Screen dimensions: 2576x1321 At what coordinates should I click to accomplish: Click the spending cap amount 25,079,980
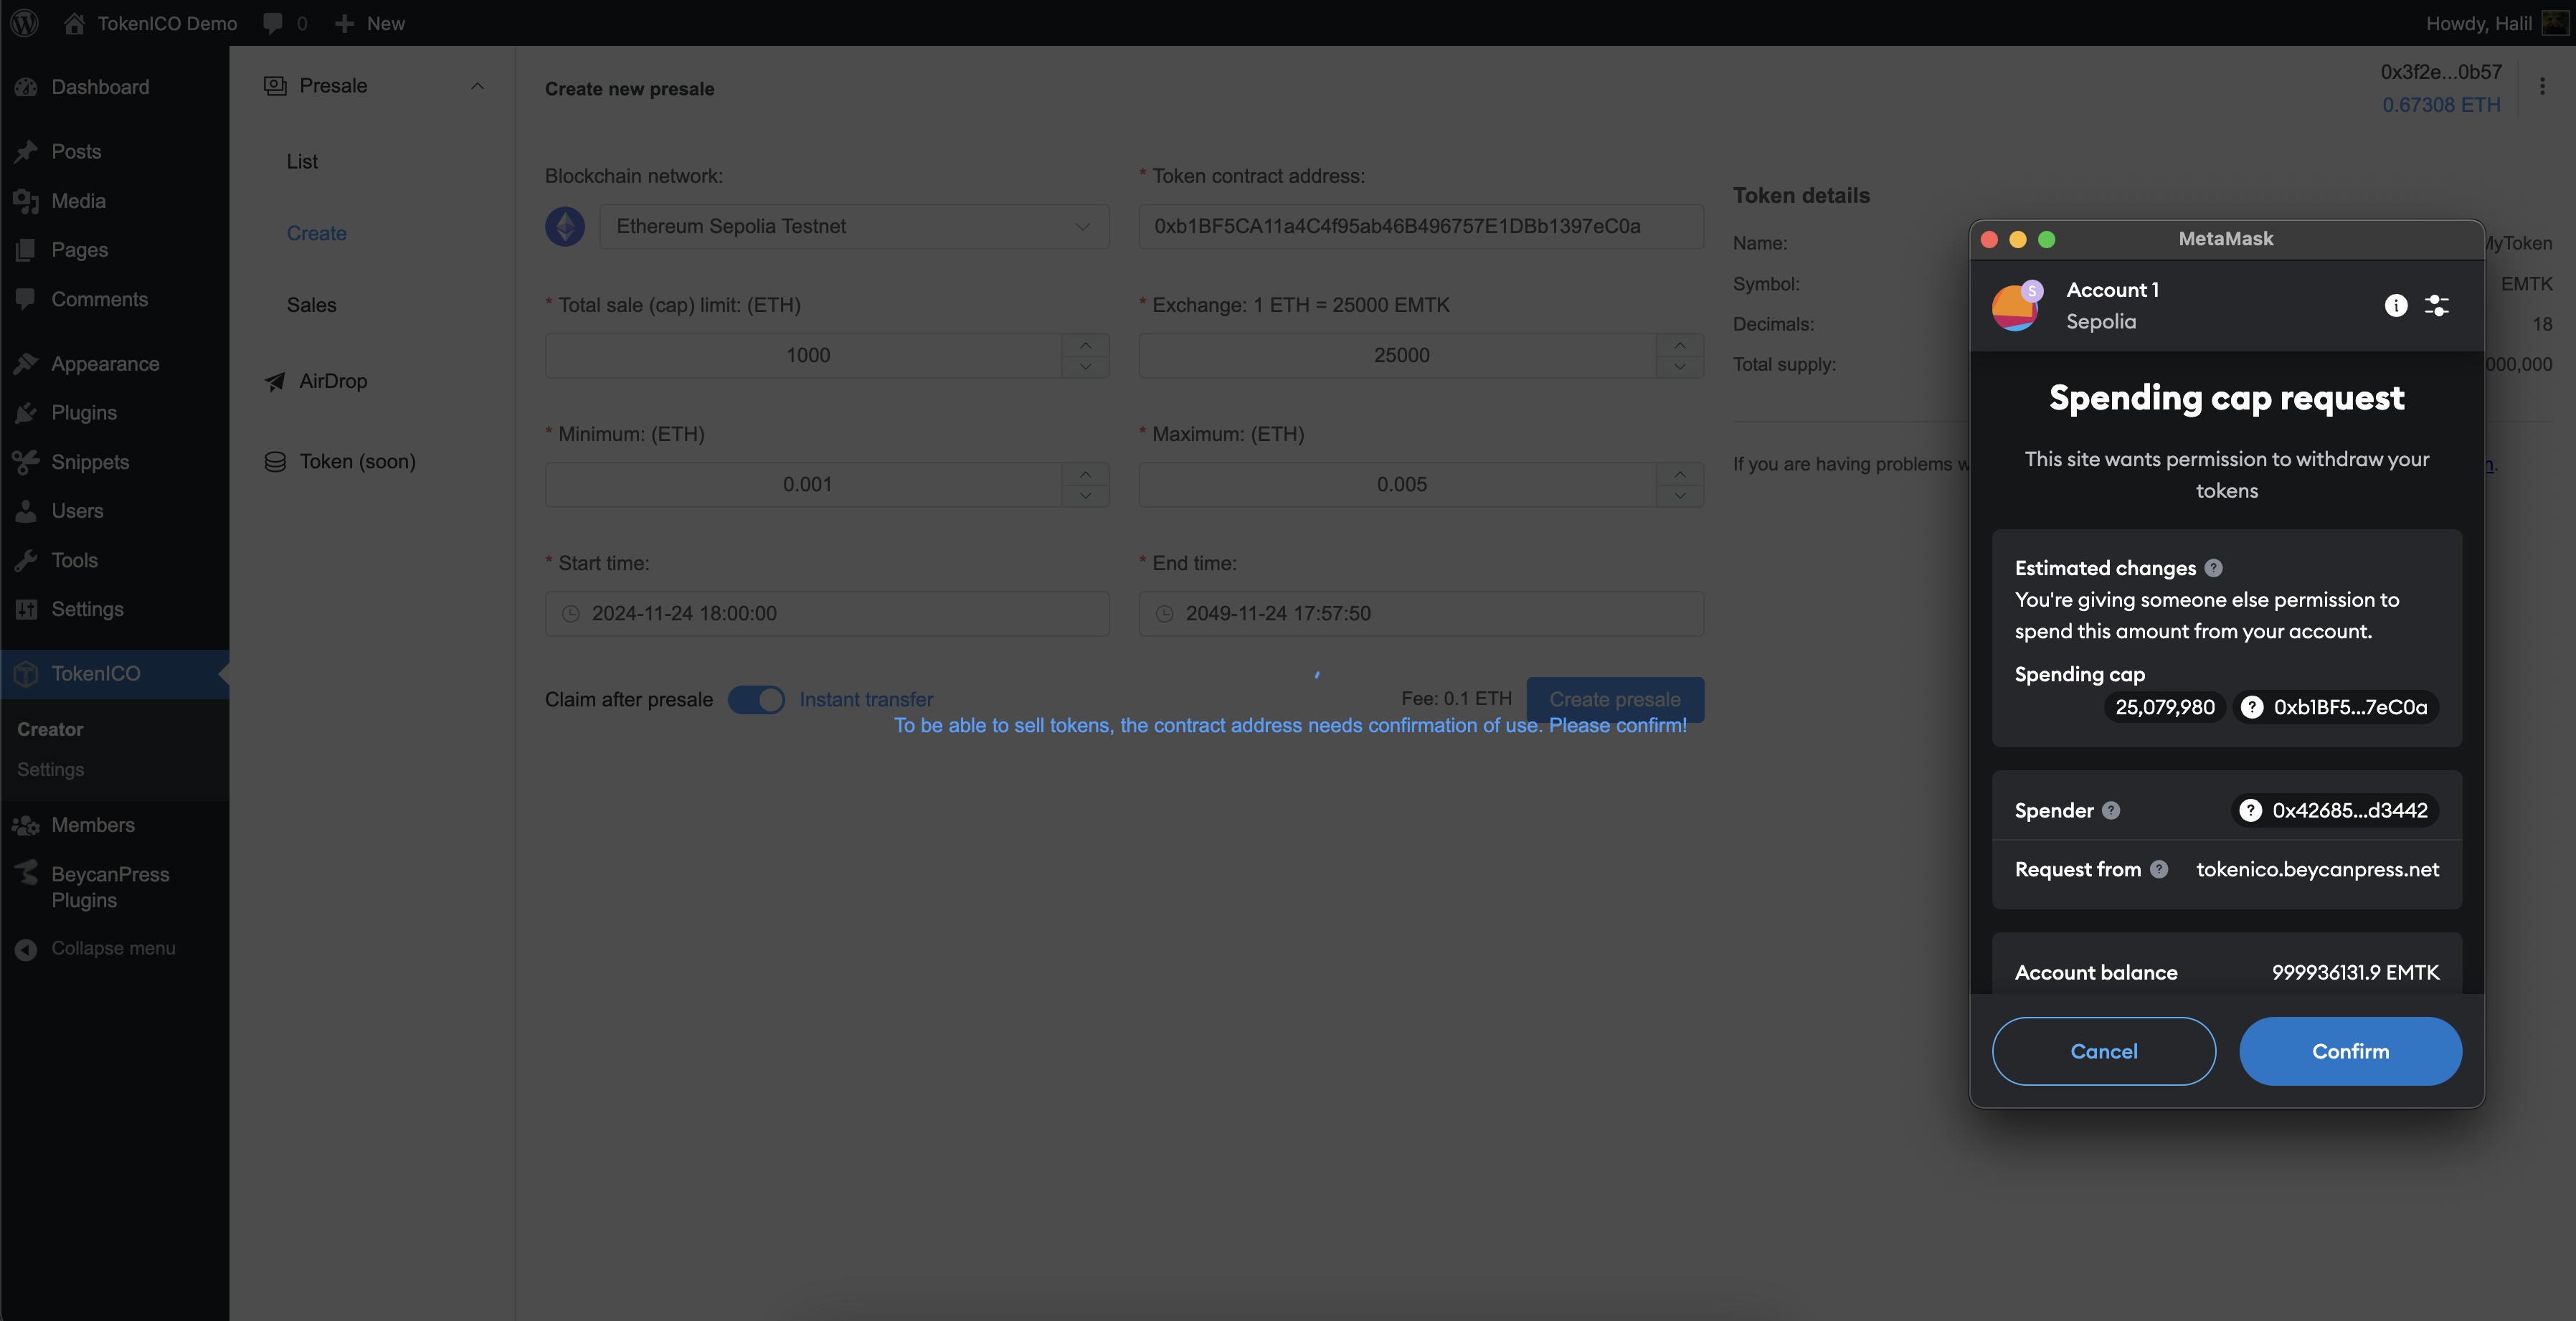[x=2164, y=707]
